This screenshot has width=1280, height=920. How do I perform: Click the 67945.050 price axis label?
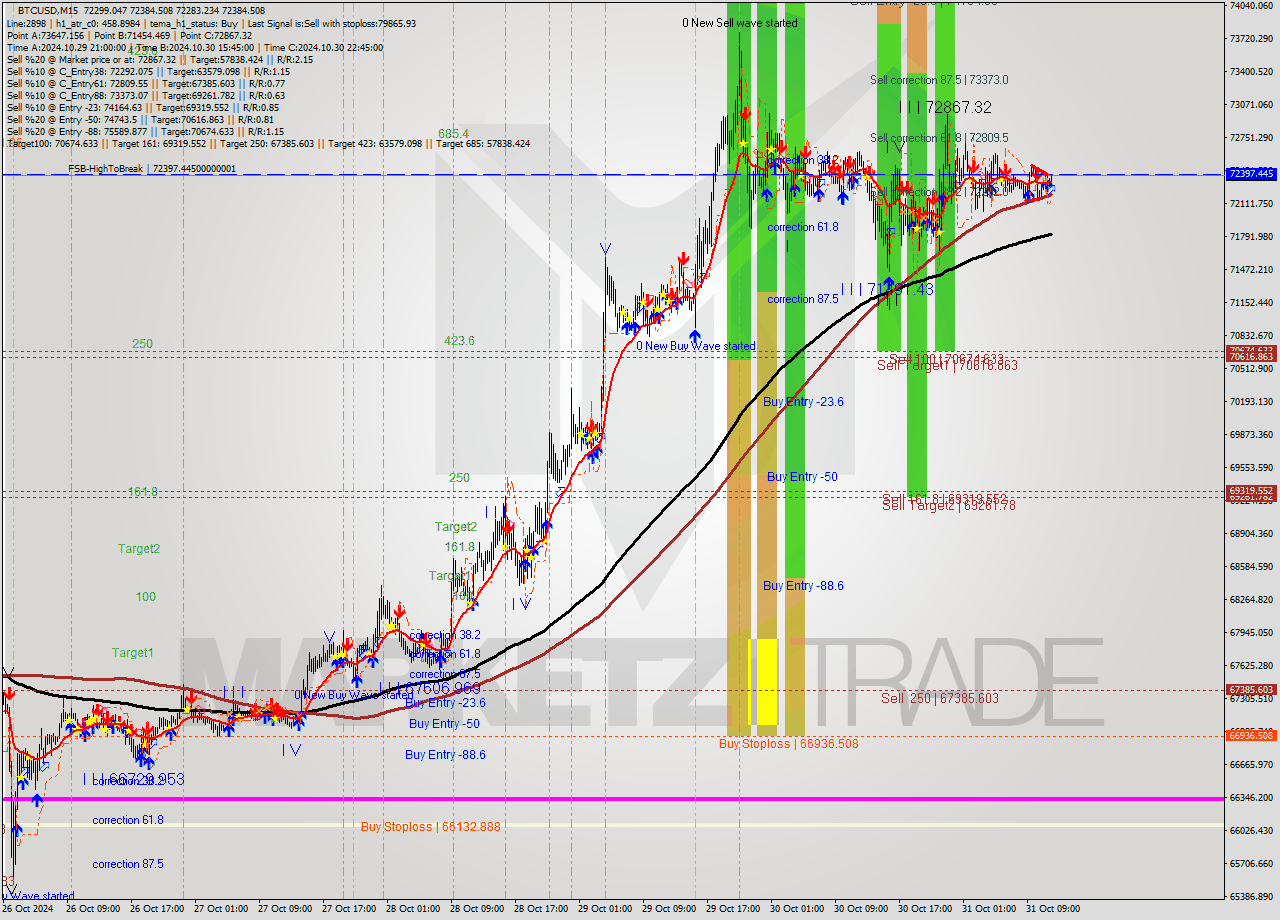(1251, 632)
